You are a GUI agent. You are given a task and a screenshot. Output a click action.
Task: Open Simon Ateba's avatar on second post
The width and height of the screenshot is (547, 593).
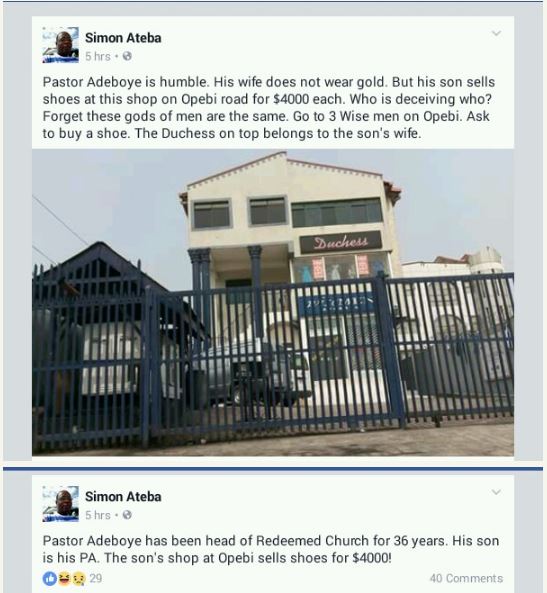pos(61,504)
